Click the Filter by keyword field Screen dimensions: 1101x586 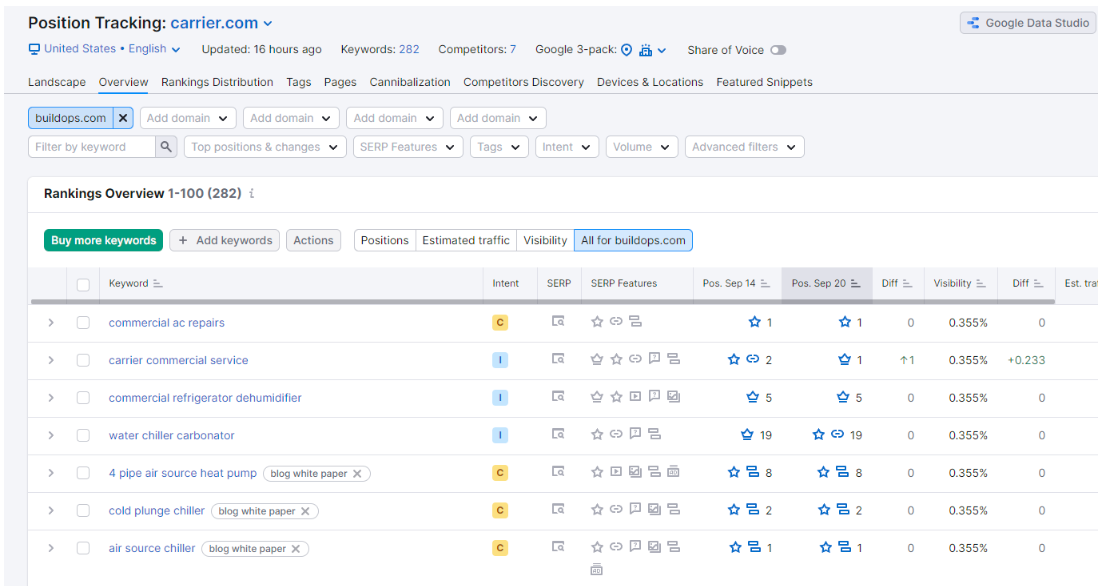(91, 147)
